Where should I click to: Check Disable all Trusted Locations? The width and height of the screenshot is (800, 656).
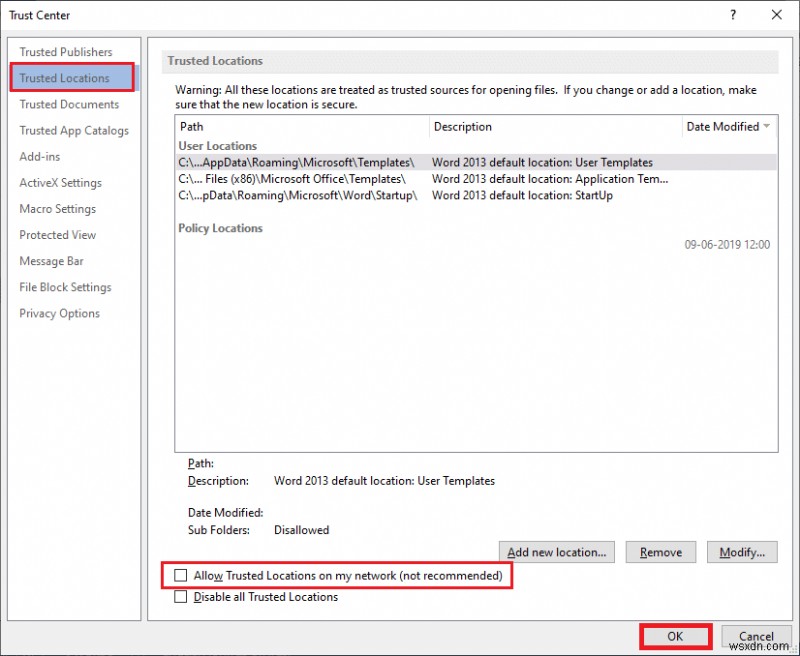[x=181, y=597]
